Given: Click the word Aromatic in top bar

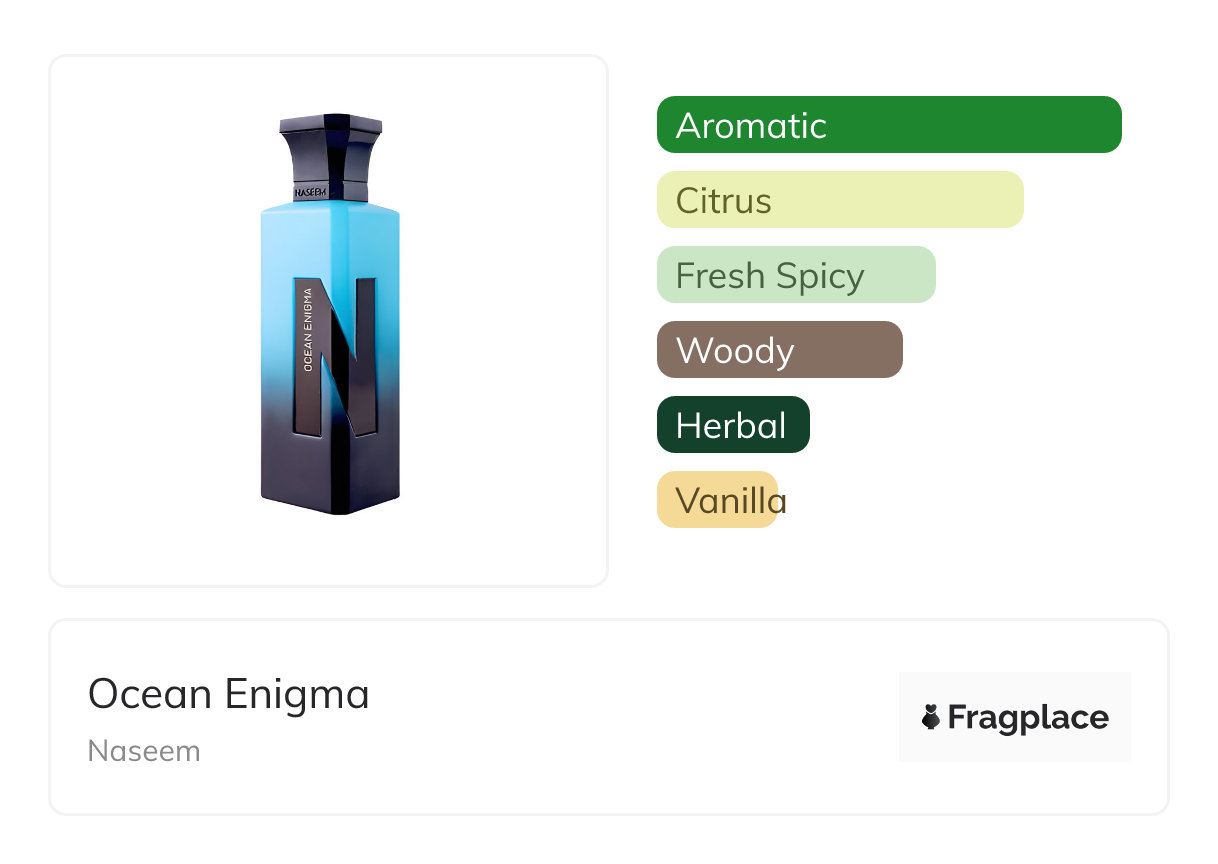Looking at the screenshot, I should [751, 126].
